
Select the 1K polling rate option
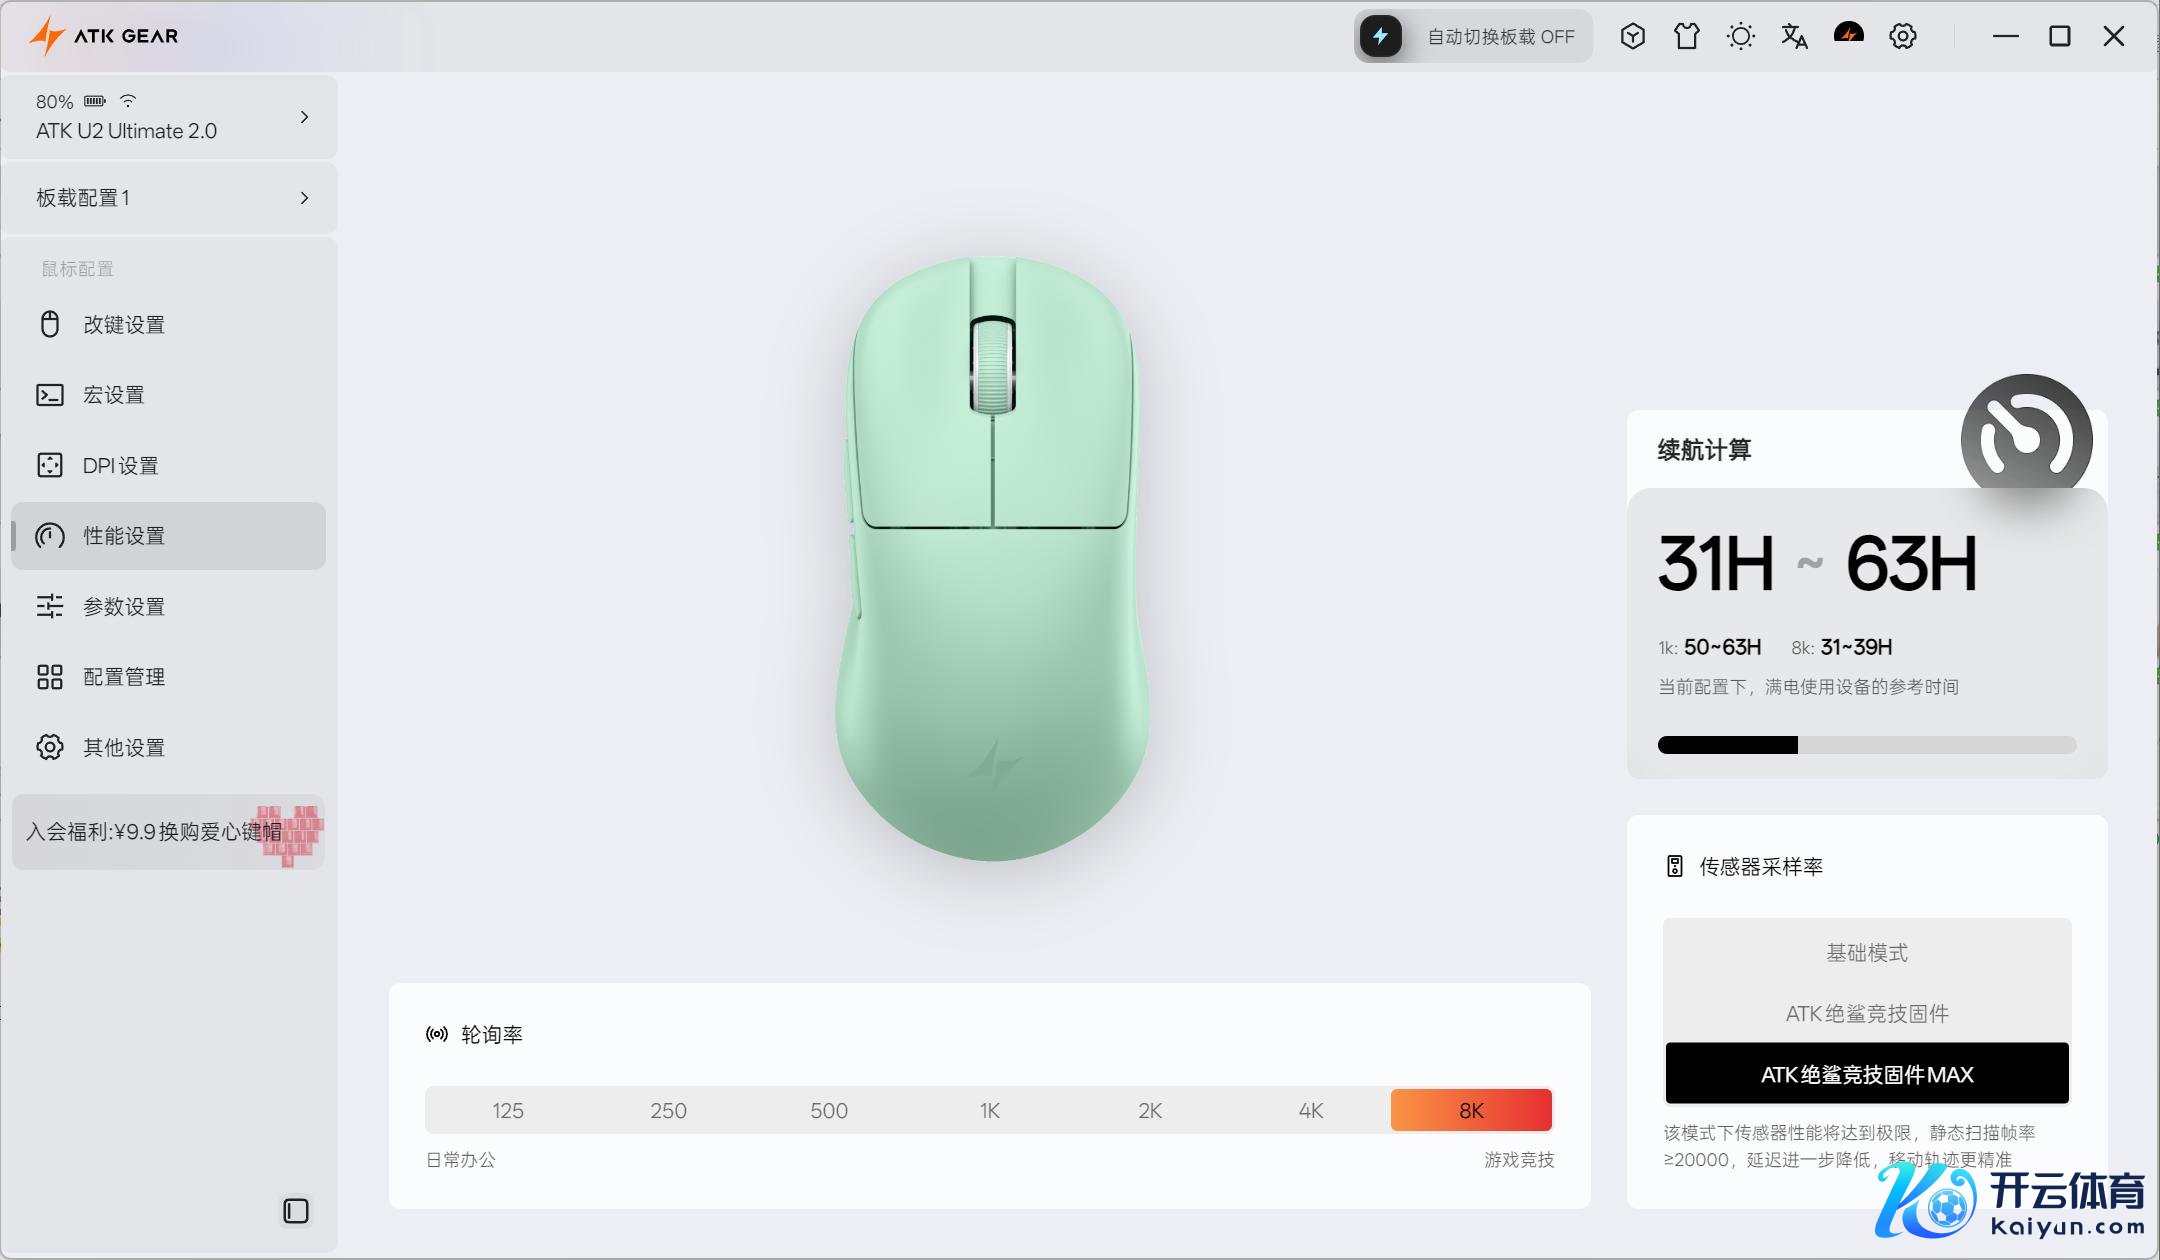tap(989, 1110)
